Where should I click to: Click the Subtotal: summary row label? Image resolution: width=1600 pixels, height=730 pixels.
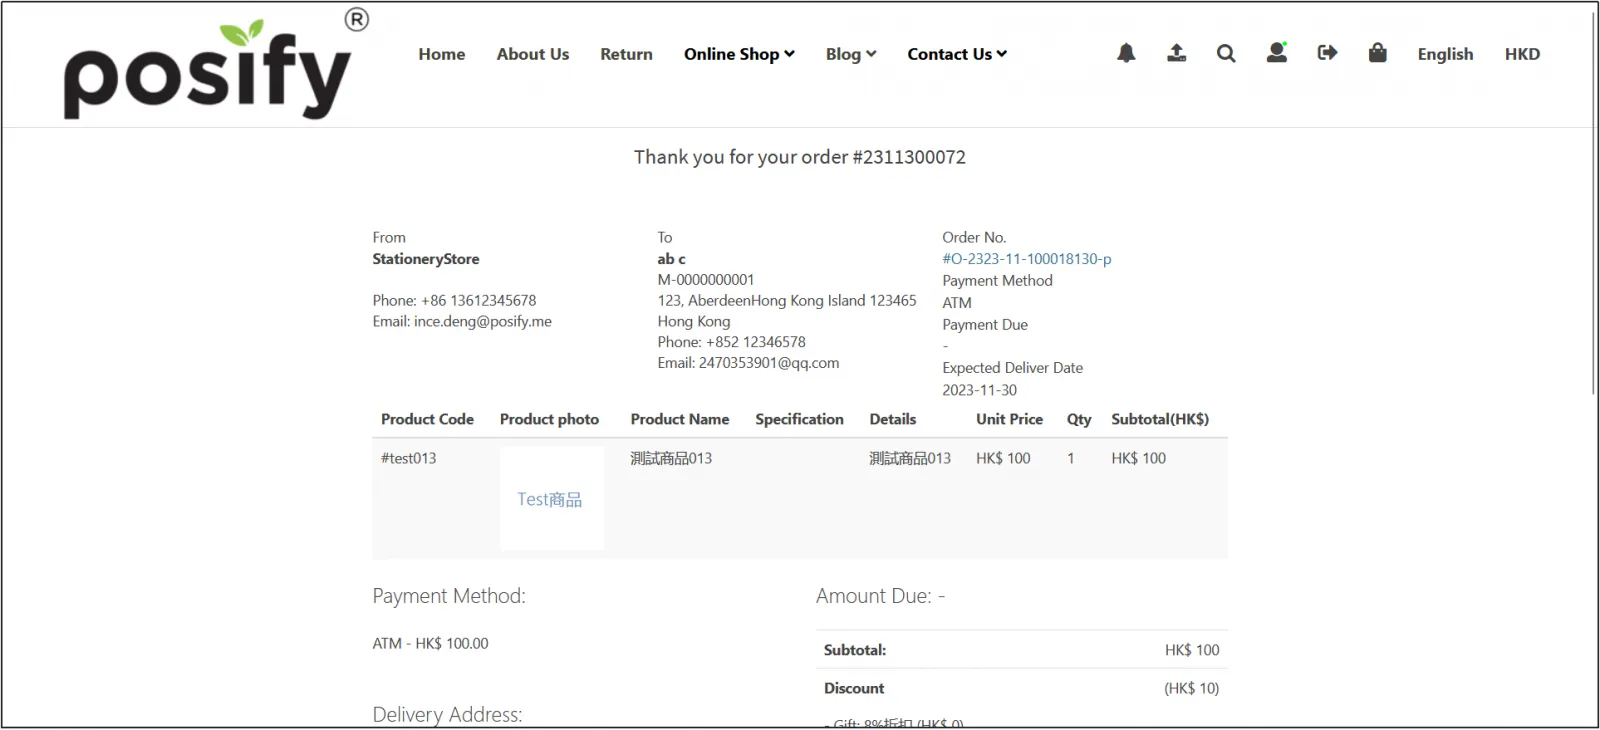pyautogui.click(x=855, y=650)
